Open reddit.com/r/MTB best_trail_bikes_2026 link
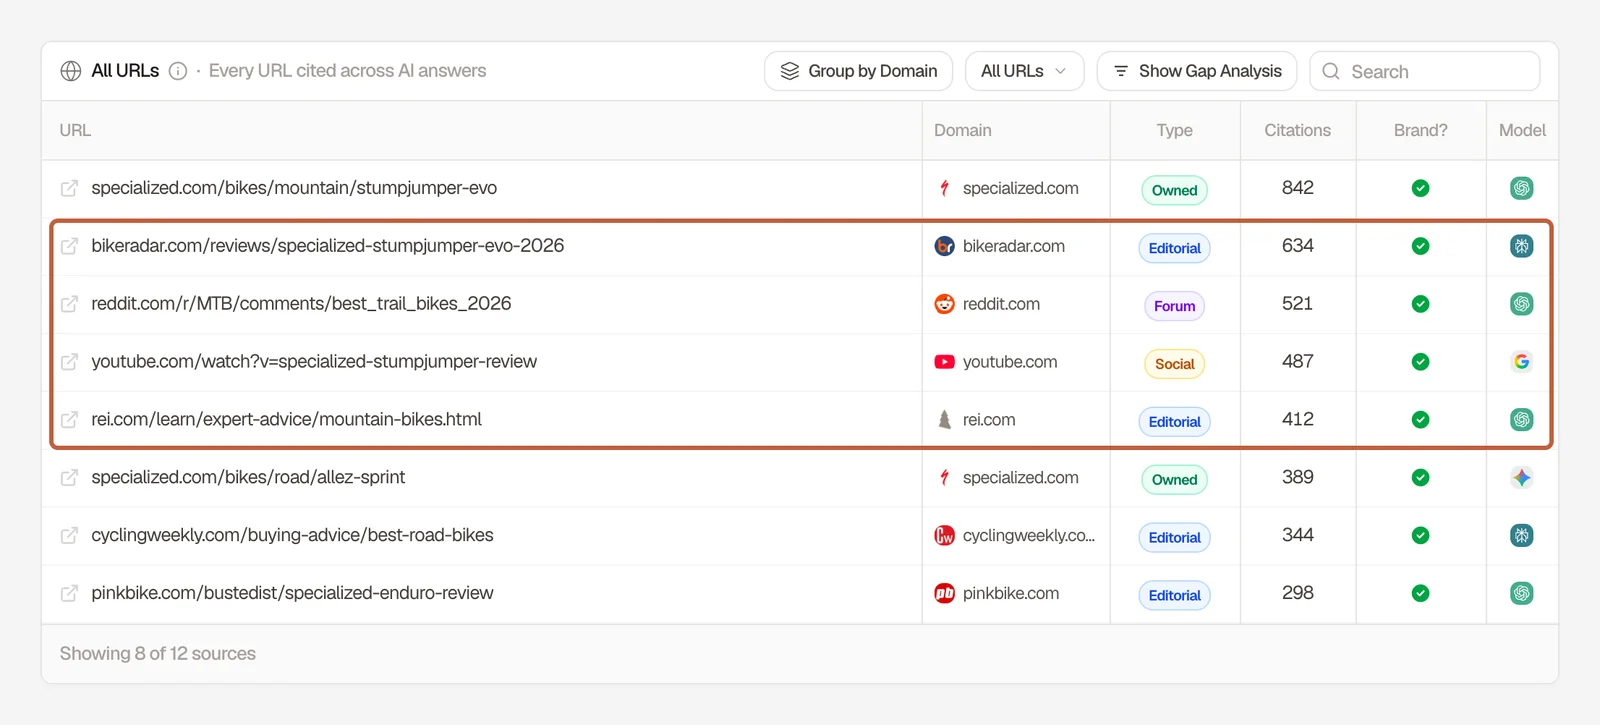1600x725 pixels. coord(301,304)
